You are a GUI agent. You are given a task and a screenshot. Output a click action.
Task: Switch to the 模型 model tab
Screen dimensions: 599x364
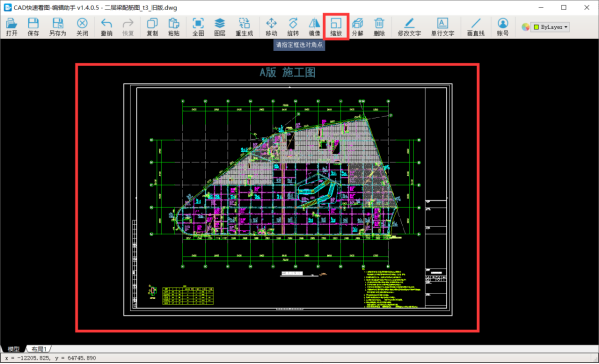(x=13, y=349)
